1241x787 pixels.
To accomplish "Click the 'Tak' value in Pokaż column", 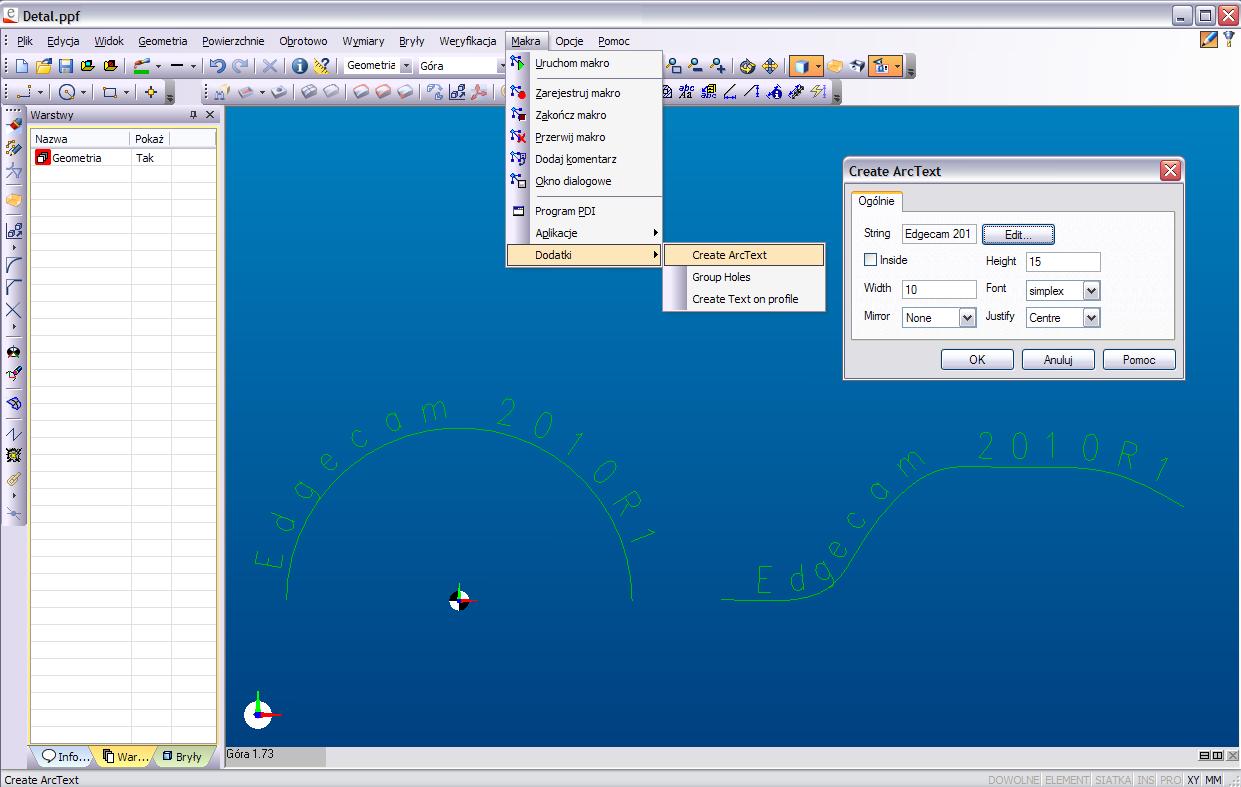I will [x=145, y=158].
